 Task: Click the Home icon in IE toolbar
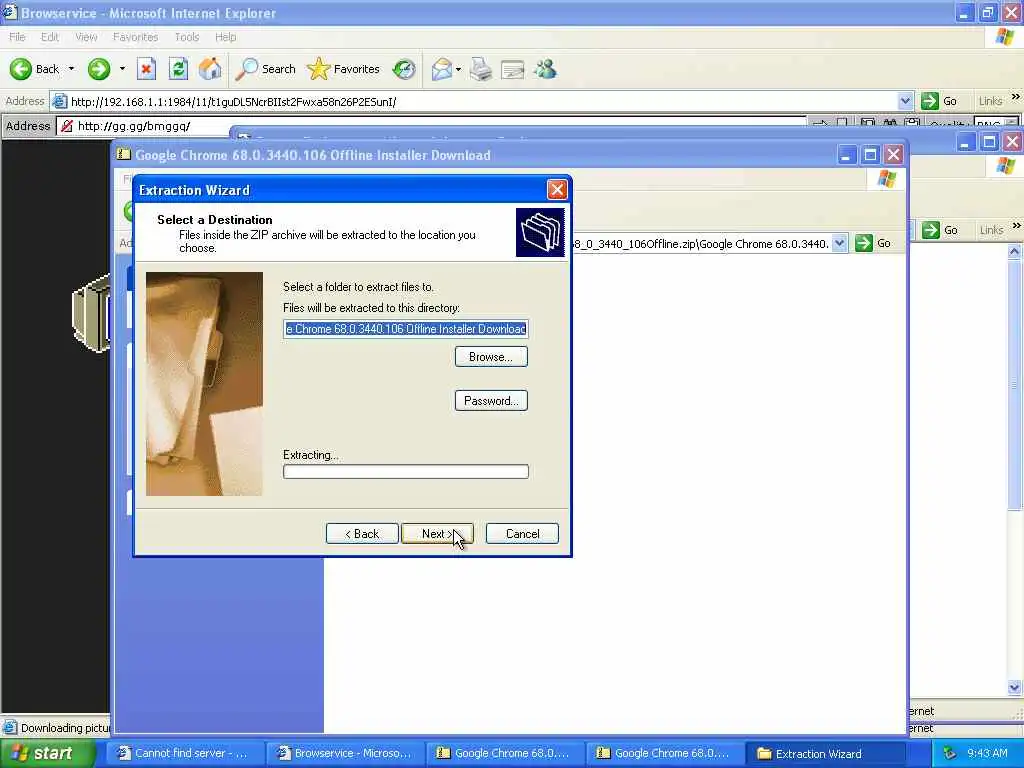pyautogui.click(x=210, y=69)
